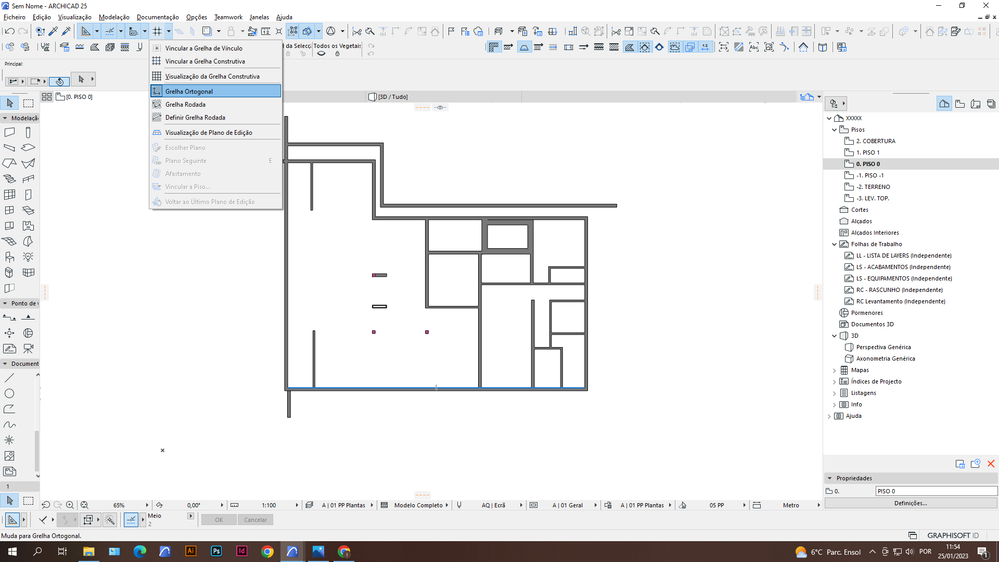999x562 pixels.
Task: Choose Definir Grelha Rodada menu entry
Action: click(x=215, y=117)
